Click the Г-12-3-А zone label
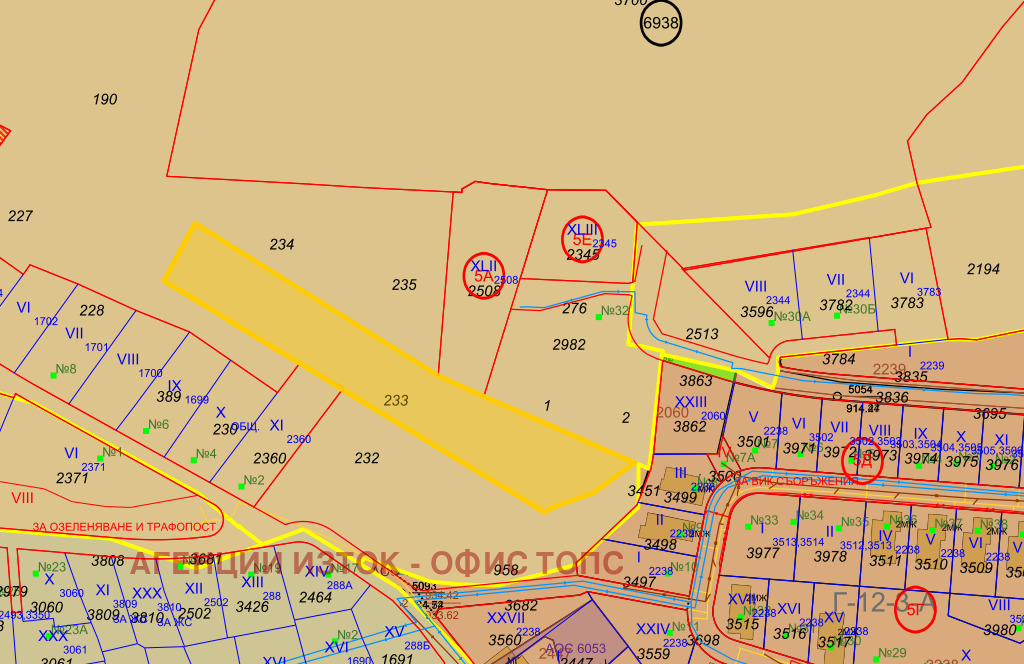The width and height of the screenshot is (1024, 664). click(882, 602)
